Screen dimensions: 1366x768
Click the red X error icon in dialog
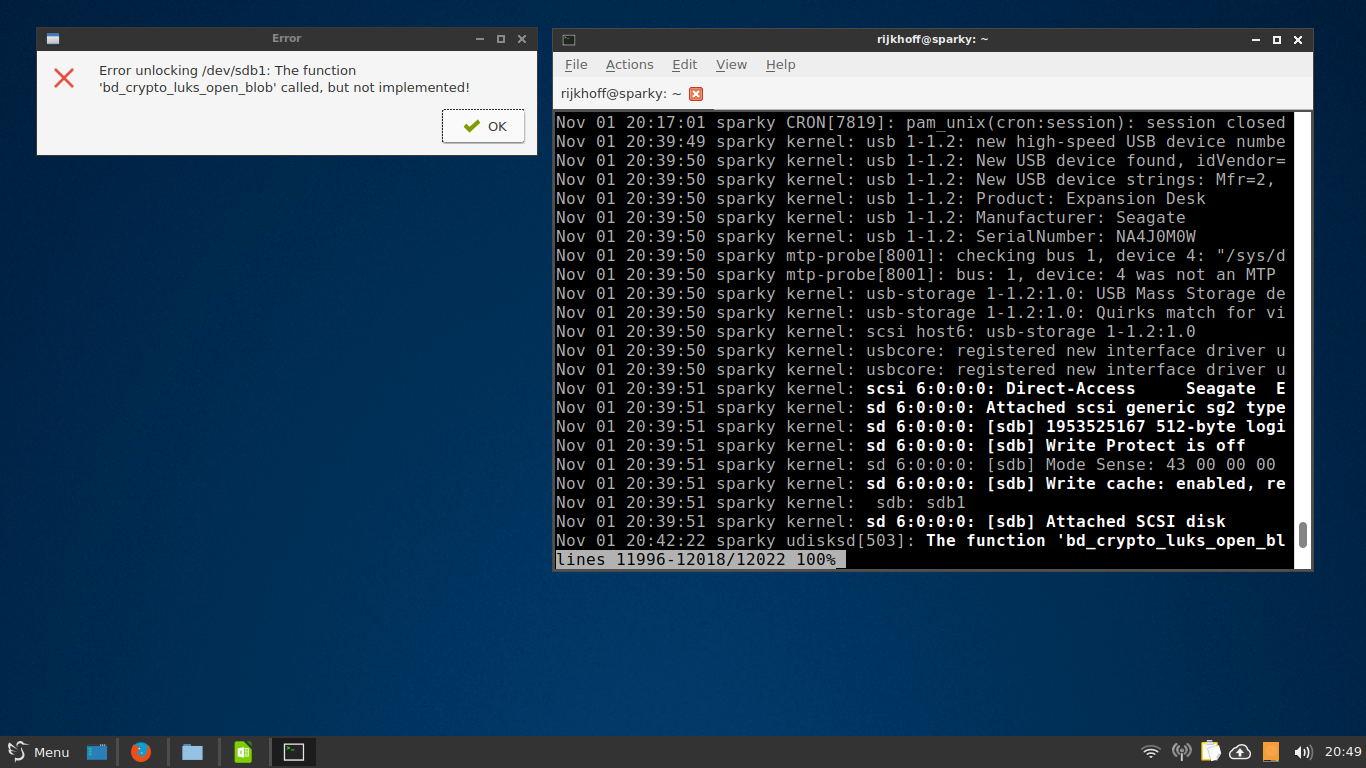64,78
